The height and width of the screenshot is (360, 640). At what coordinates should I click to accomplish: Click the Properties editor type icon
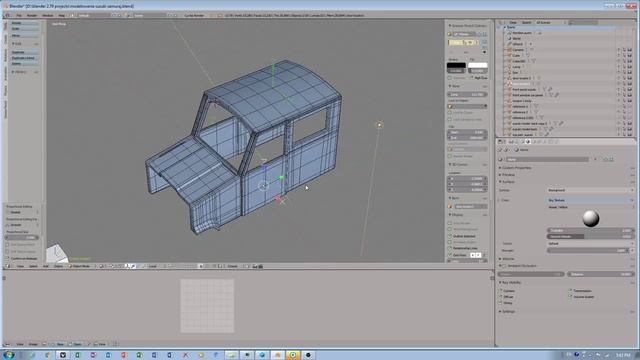[x=500, y=142]
